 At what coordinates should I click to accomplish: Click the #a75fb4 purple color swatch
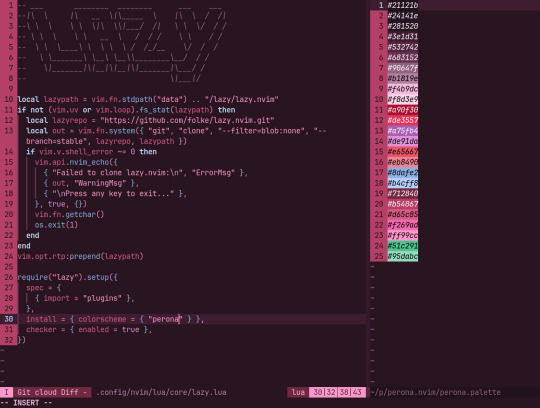(403, 130)
